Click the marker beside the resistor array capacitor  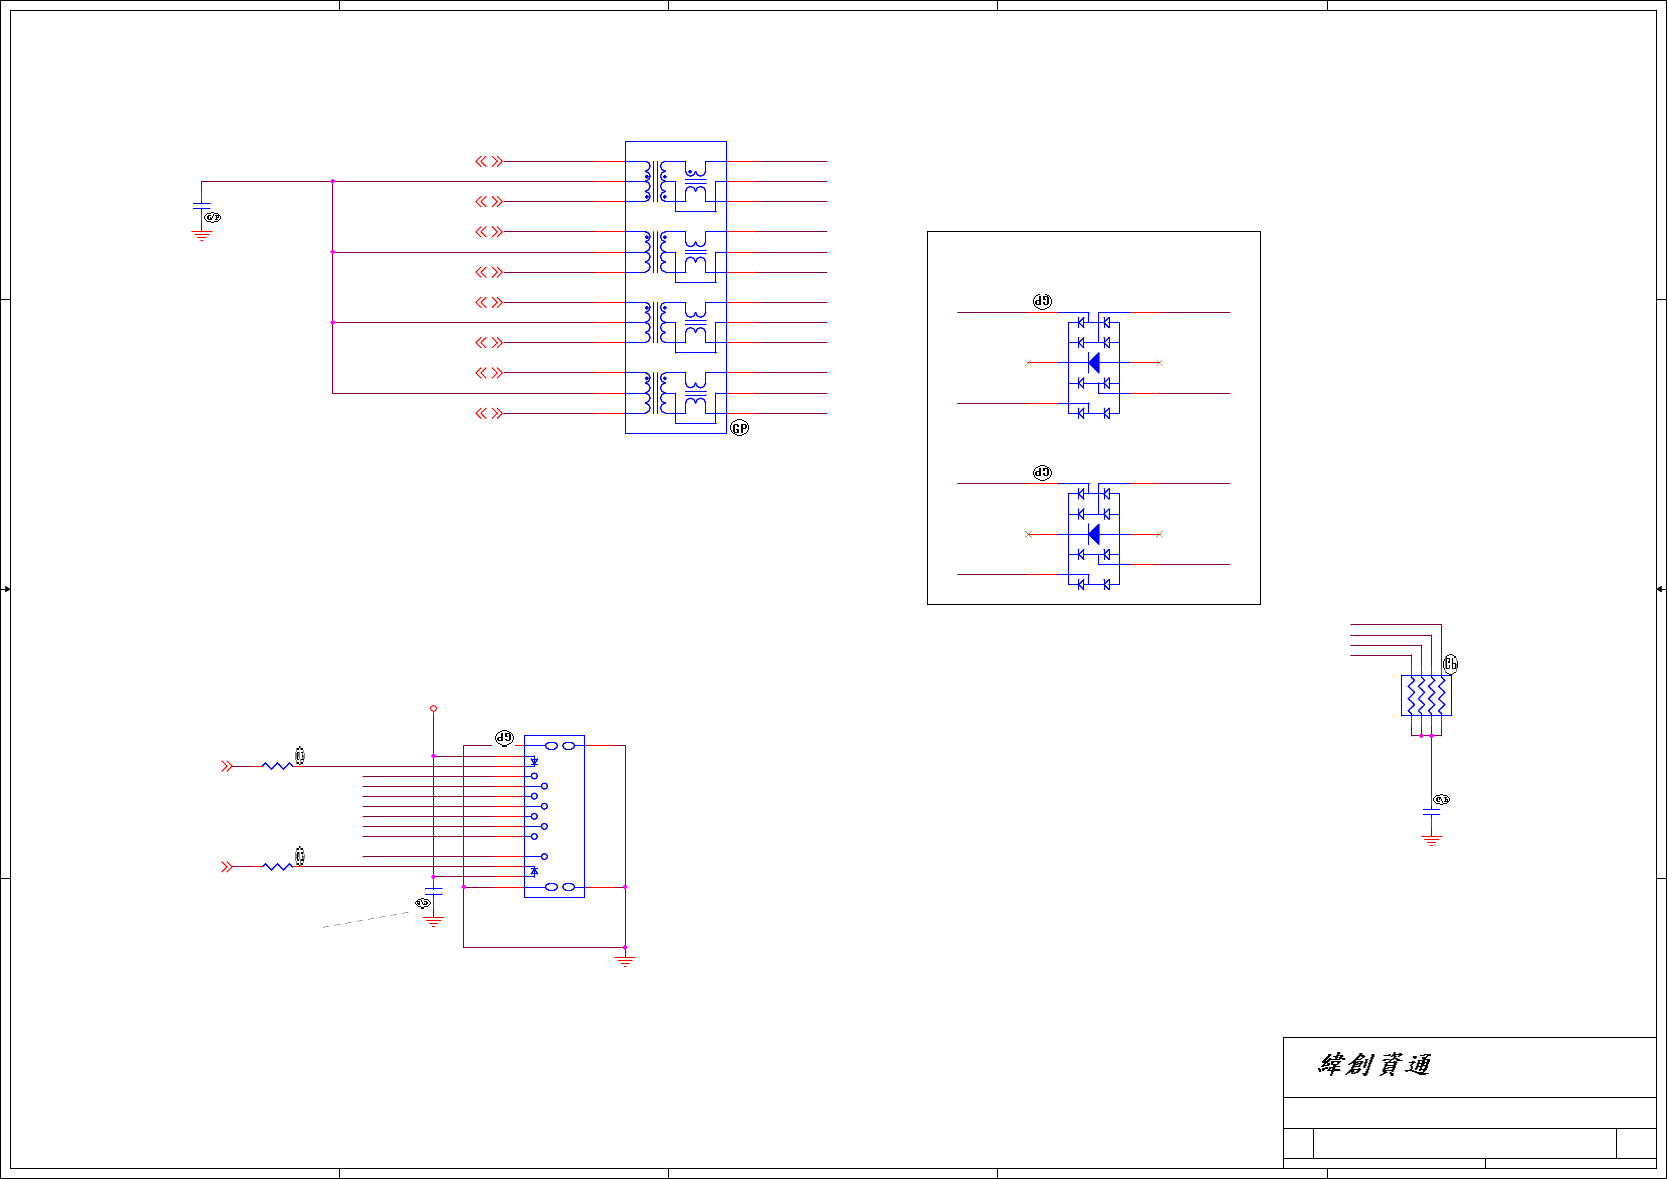(1441, 800)
